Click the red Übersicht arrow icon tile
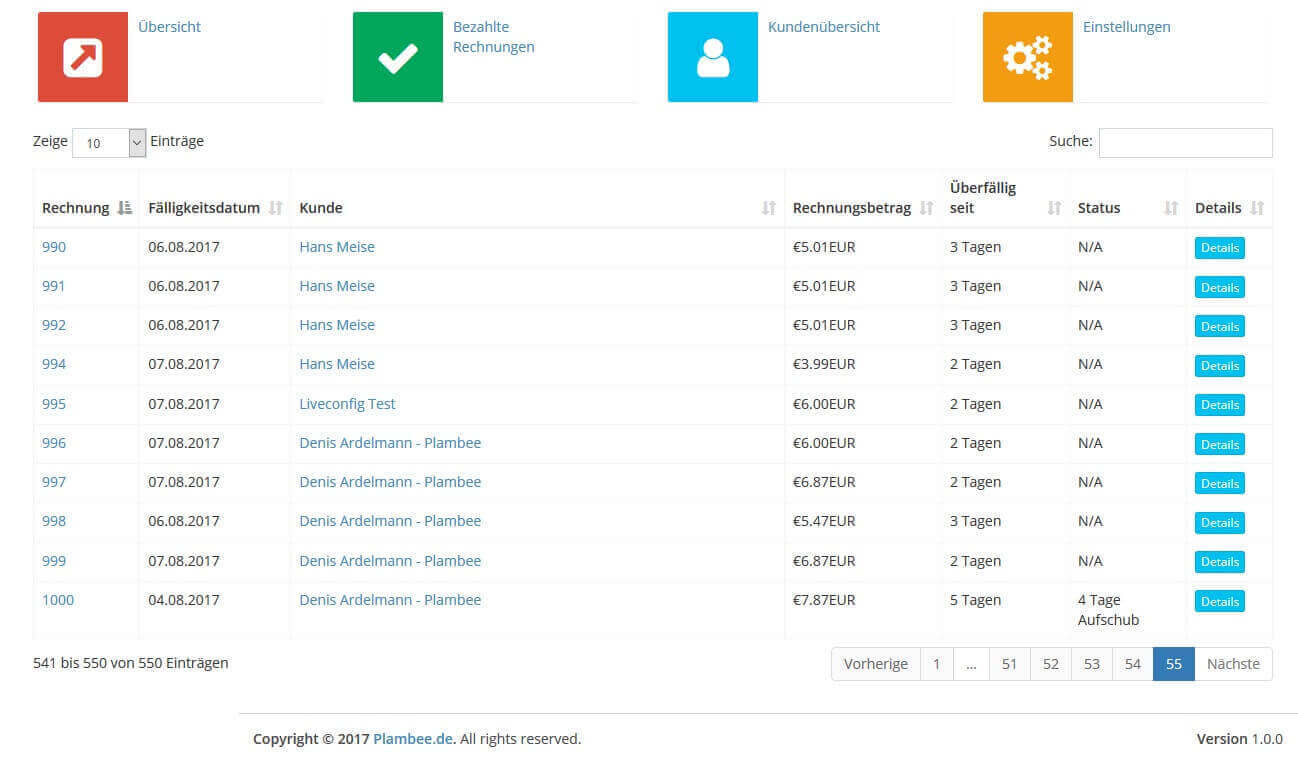Screen dimensions: 1298x770 coord(83,57)
